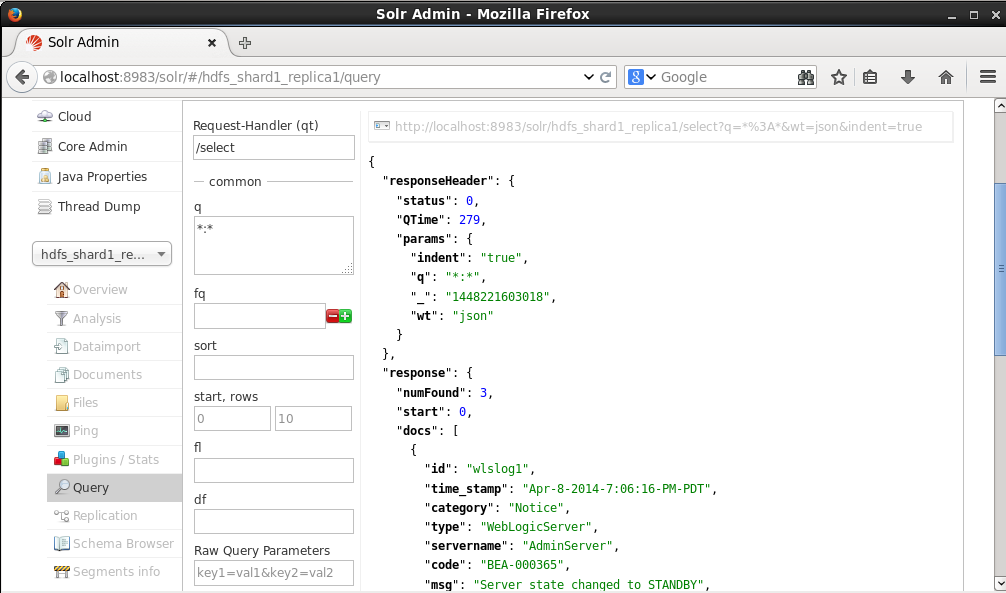This screenshot has width=1006, height=593.
Task: Click the Documents icon
Action: click(x=62, y=375)
